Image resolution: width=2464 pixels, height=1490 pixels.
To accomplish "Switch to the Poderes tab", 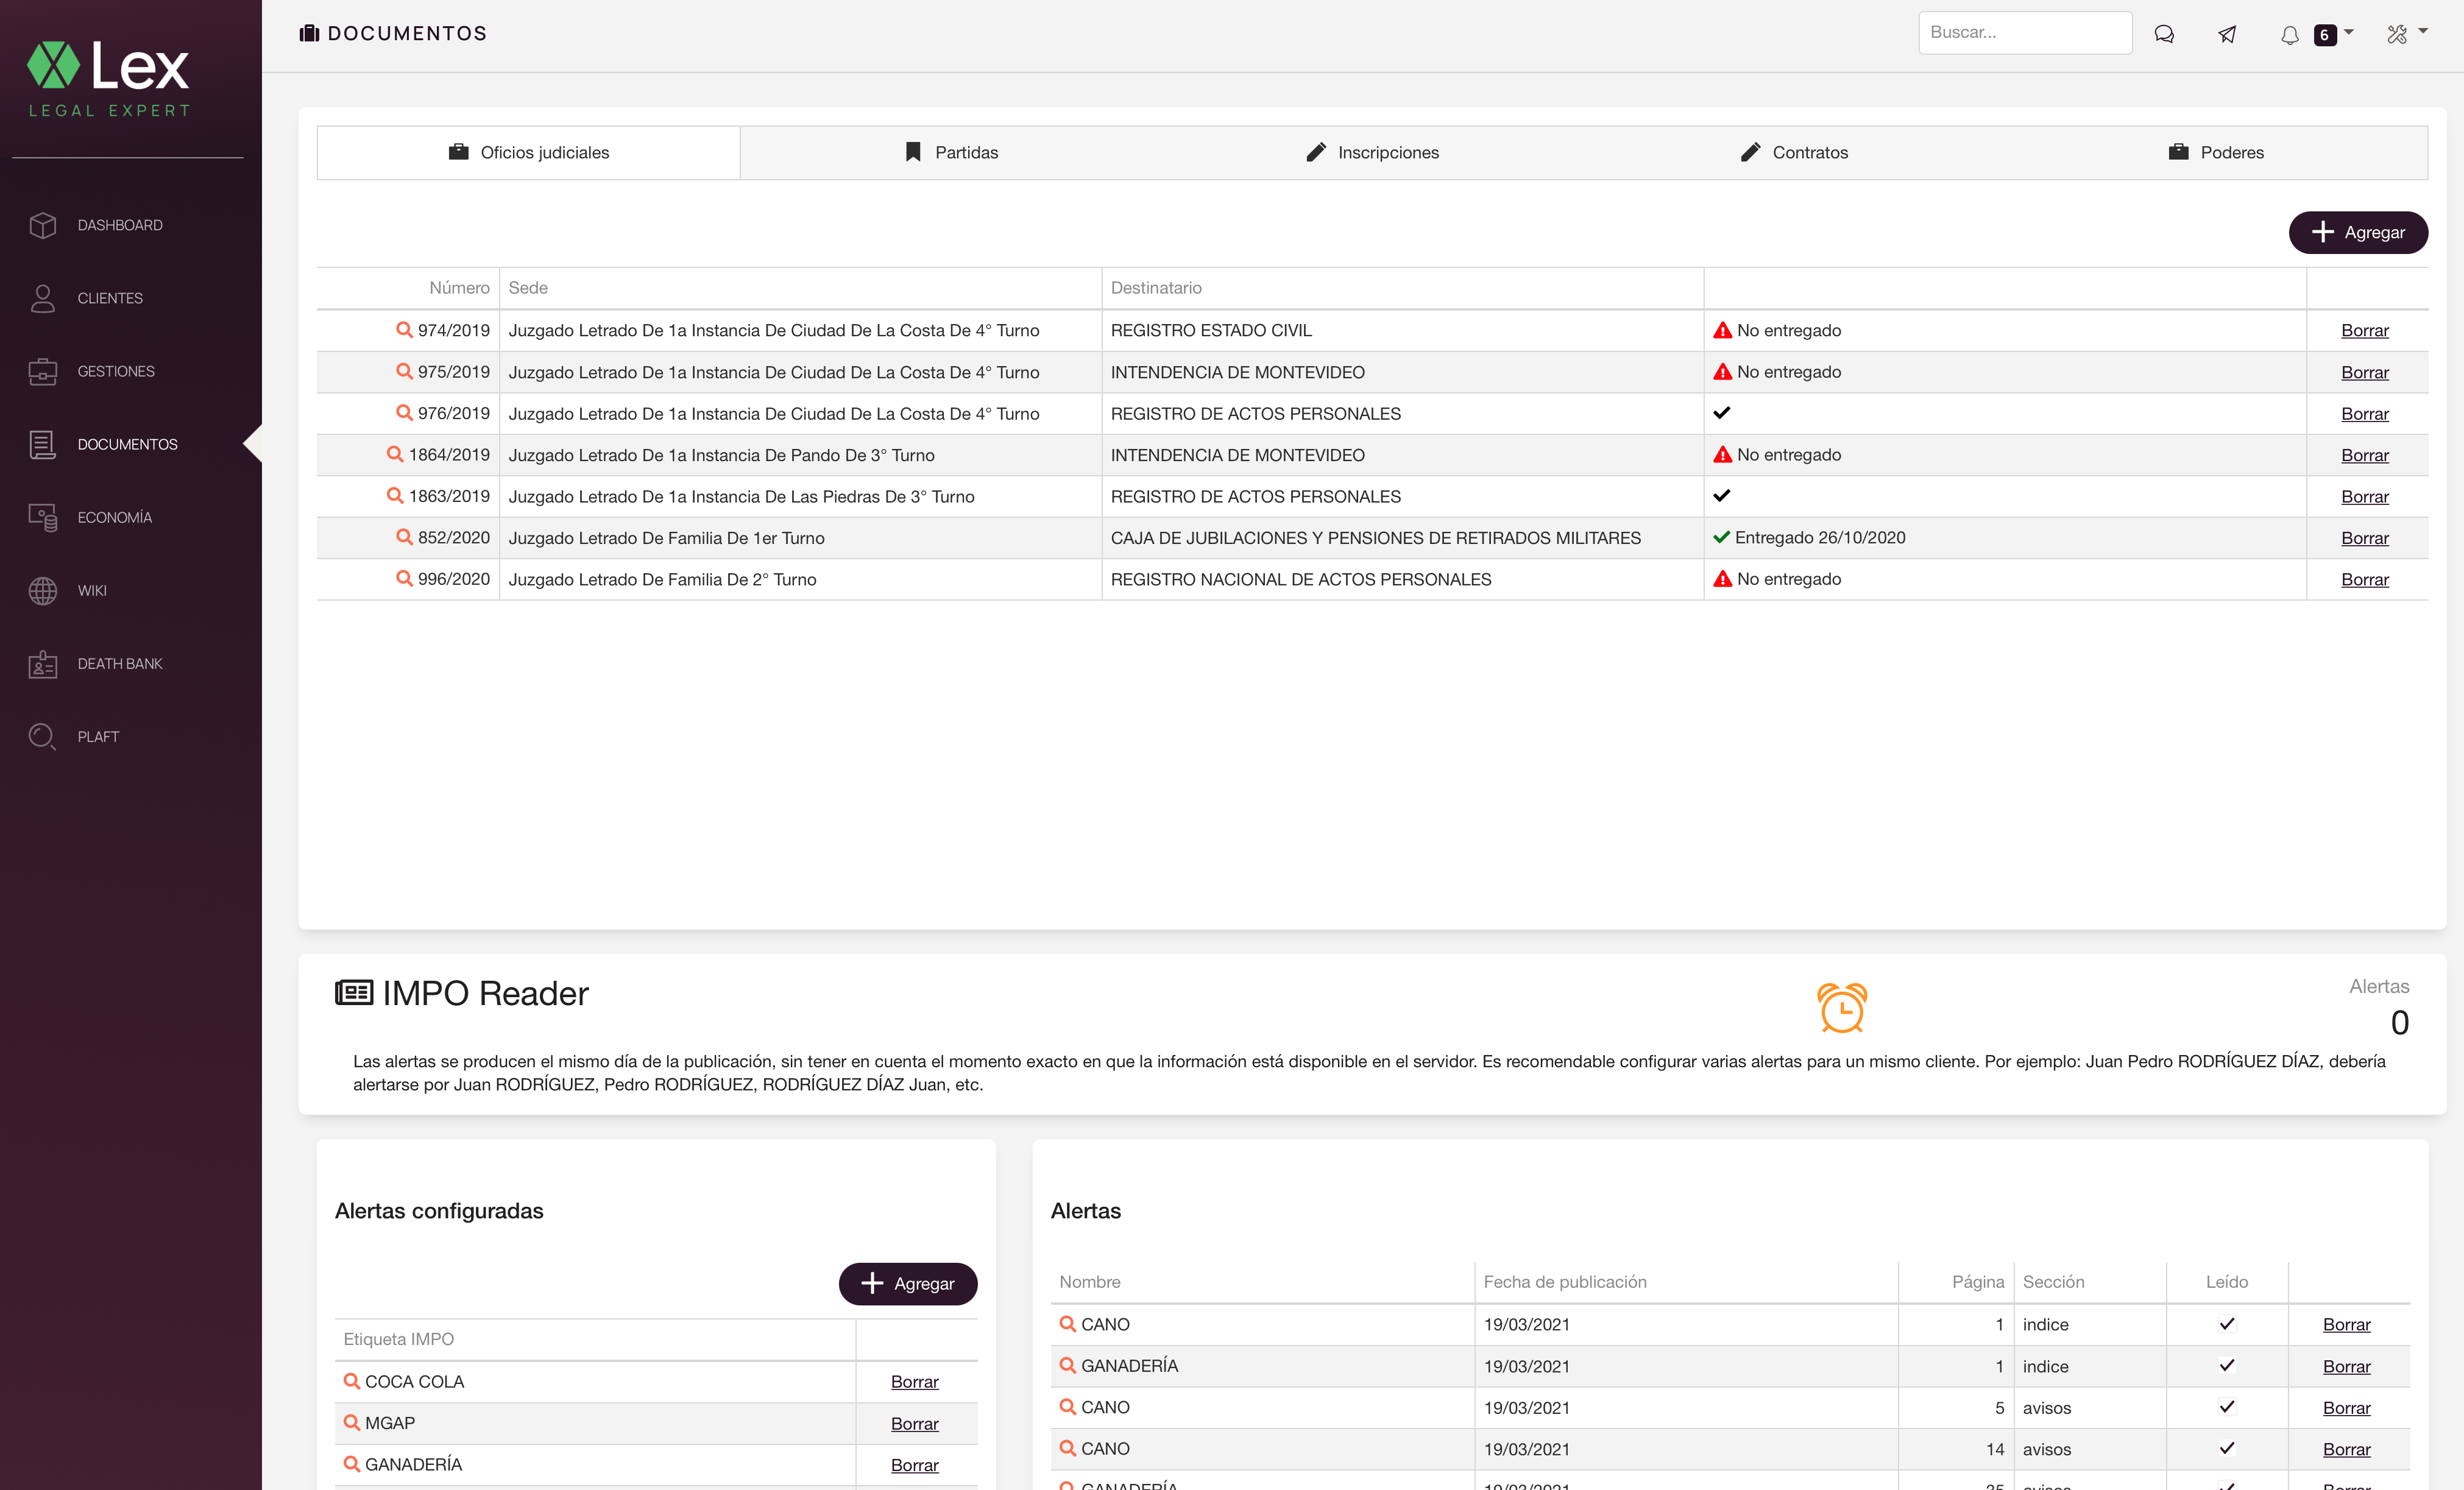I will (2217, 152).
